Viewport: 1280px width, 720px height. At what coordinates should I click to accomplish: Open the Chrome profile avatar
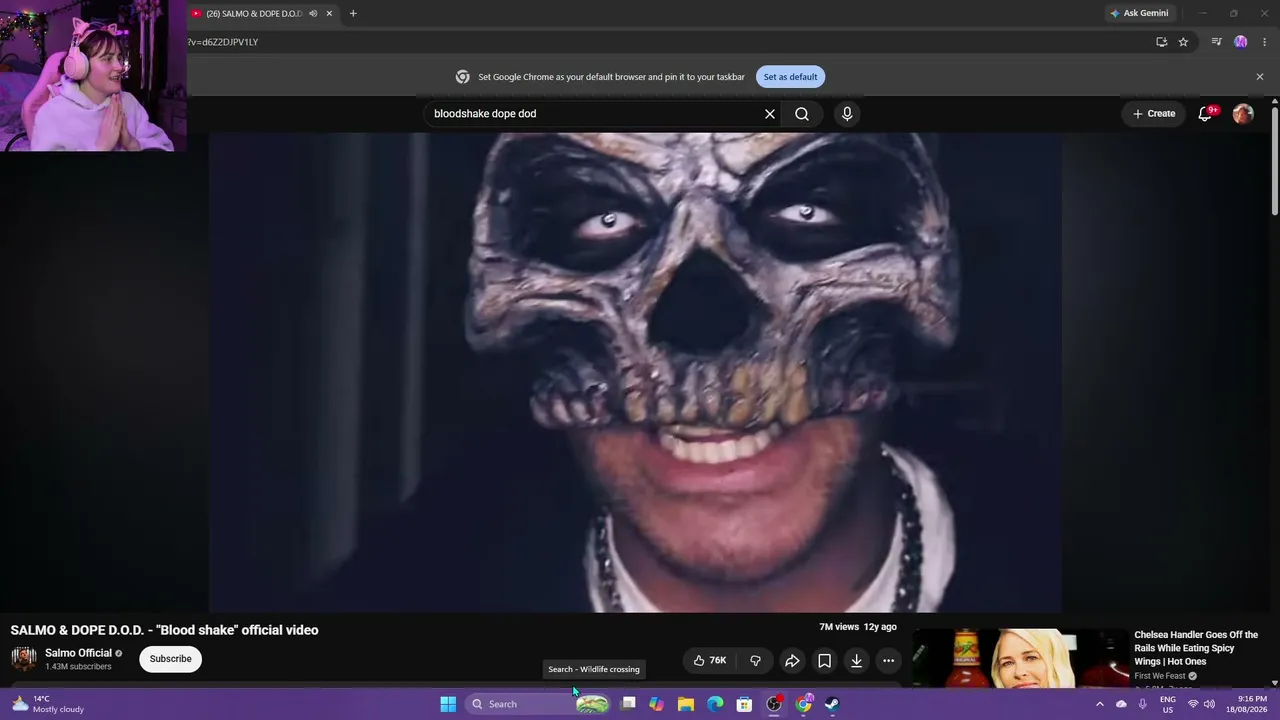tap(1241, 42)
